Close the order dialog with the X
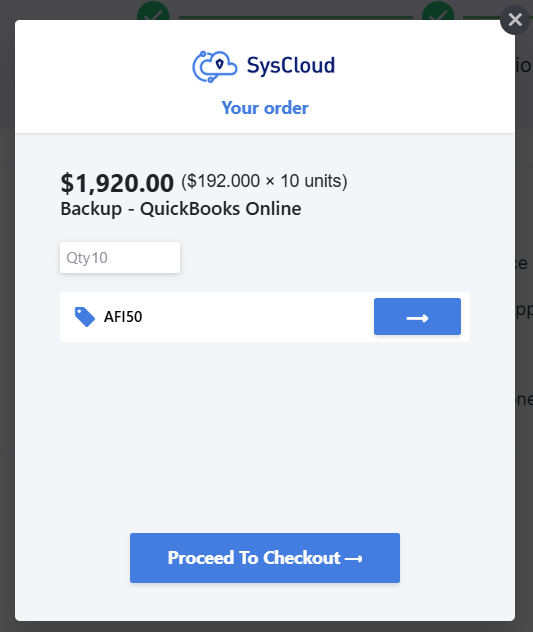Image resolution: width=533 pixels, height=632 pixels. (515, 20)
